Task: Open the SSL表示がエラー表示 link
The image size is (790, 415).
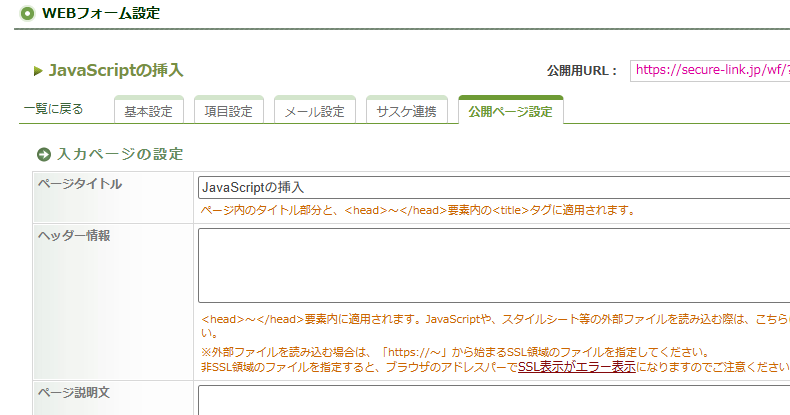Action: pyautogui.click(x=577, y=367)
